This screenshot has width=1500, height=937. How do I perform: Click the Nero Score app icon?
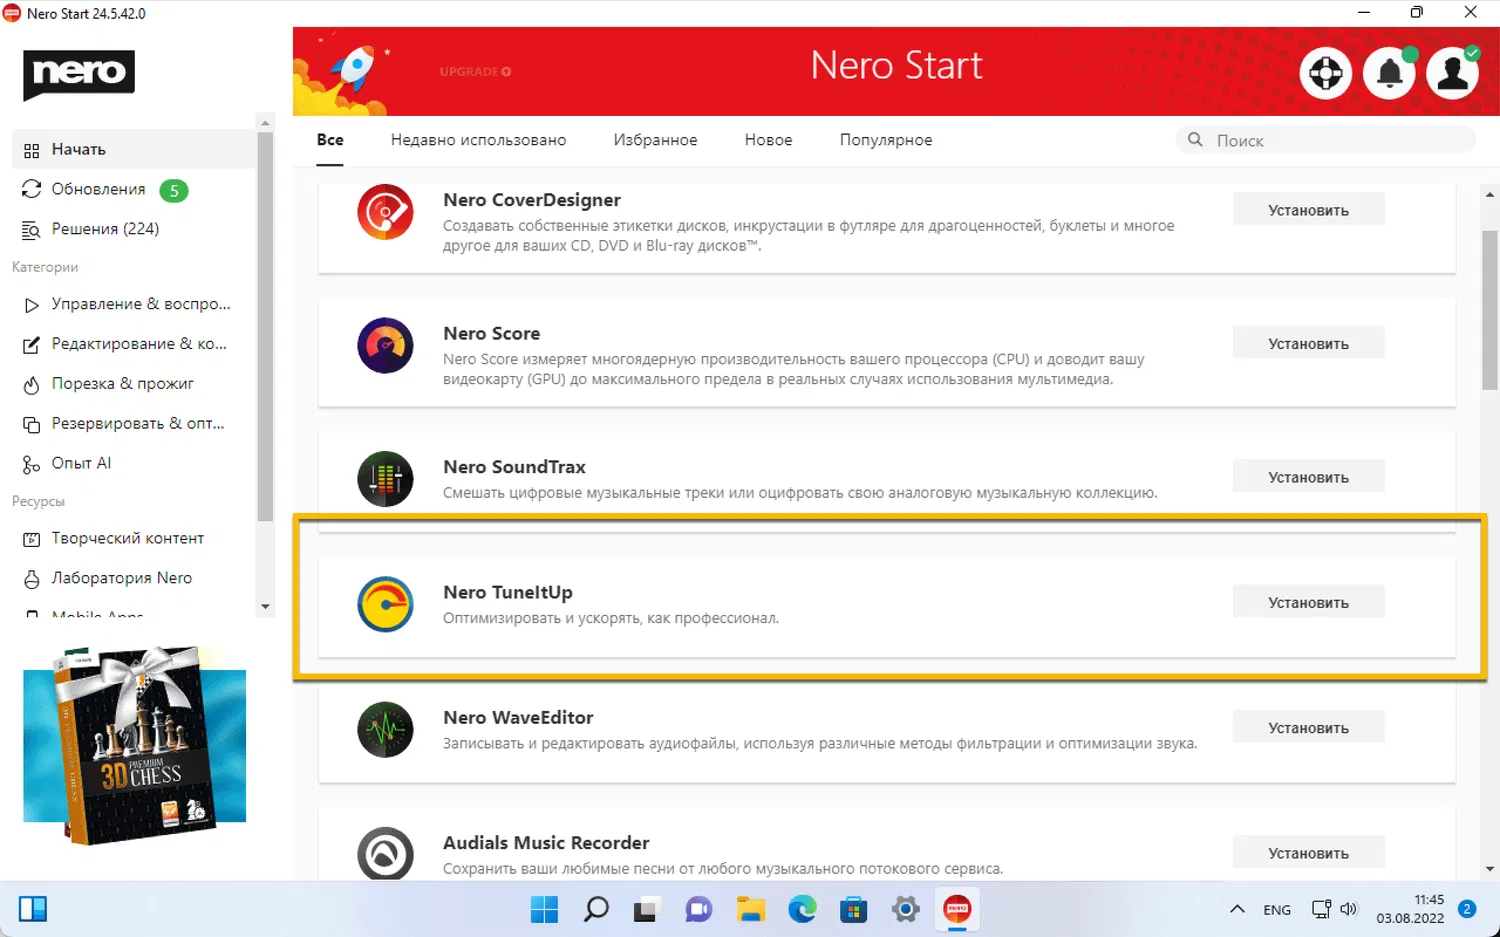(385, 345)
